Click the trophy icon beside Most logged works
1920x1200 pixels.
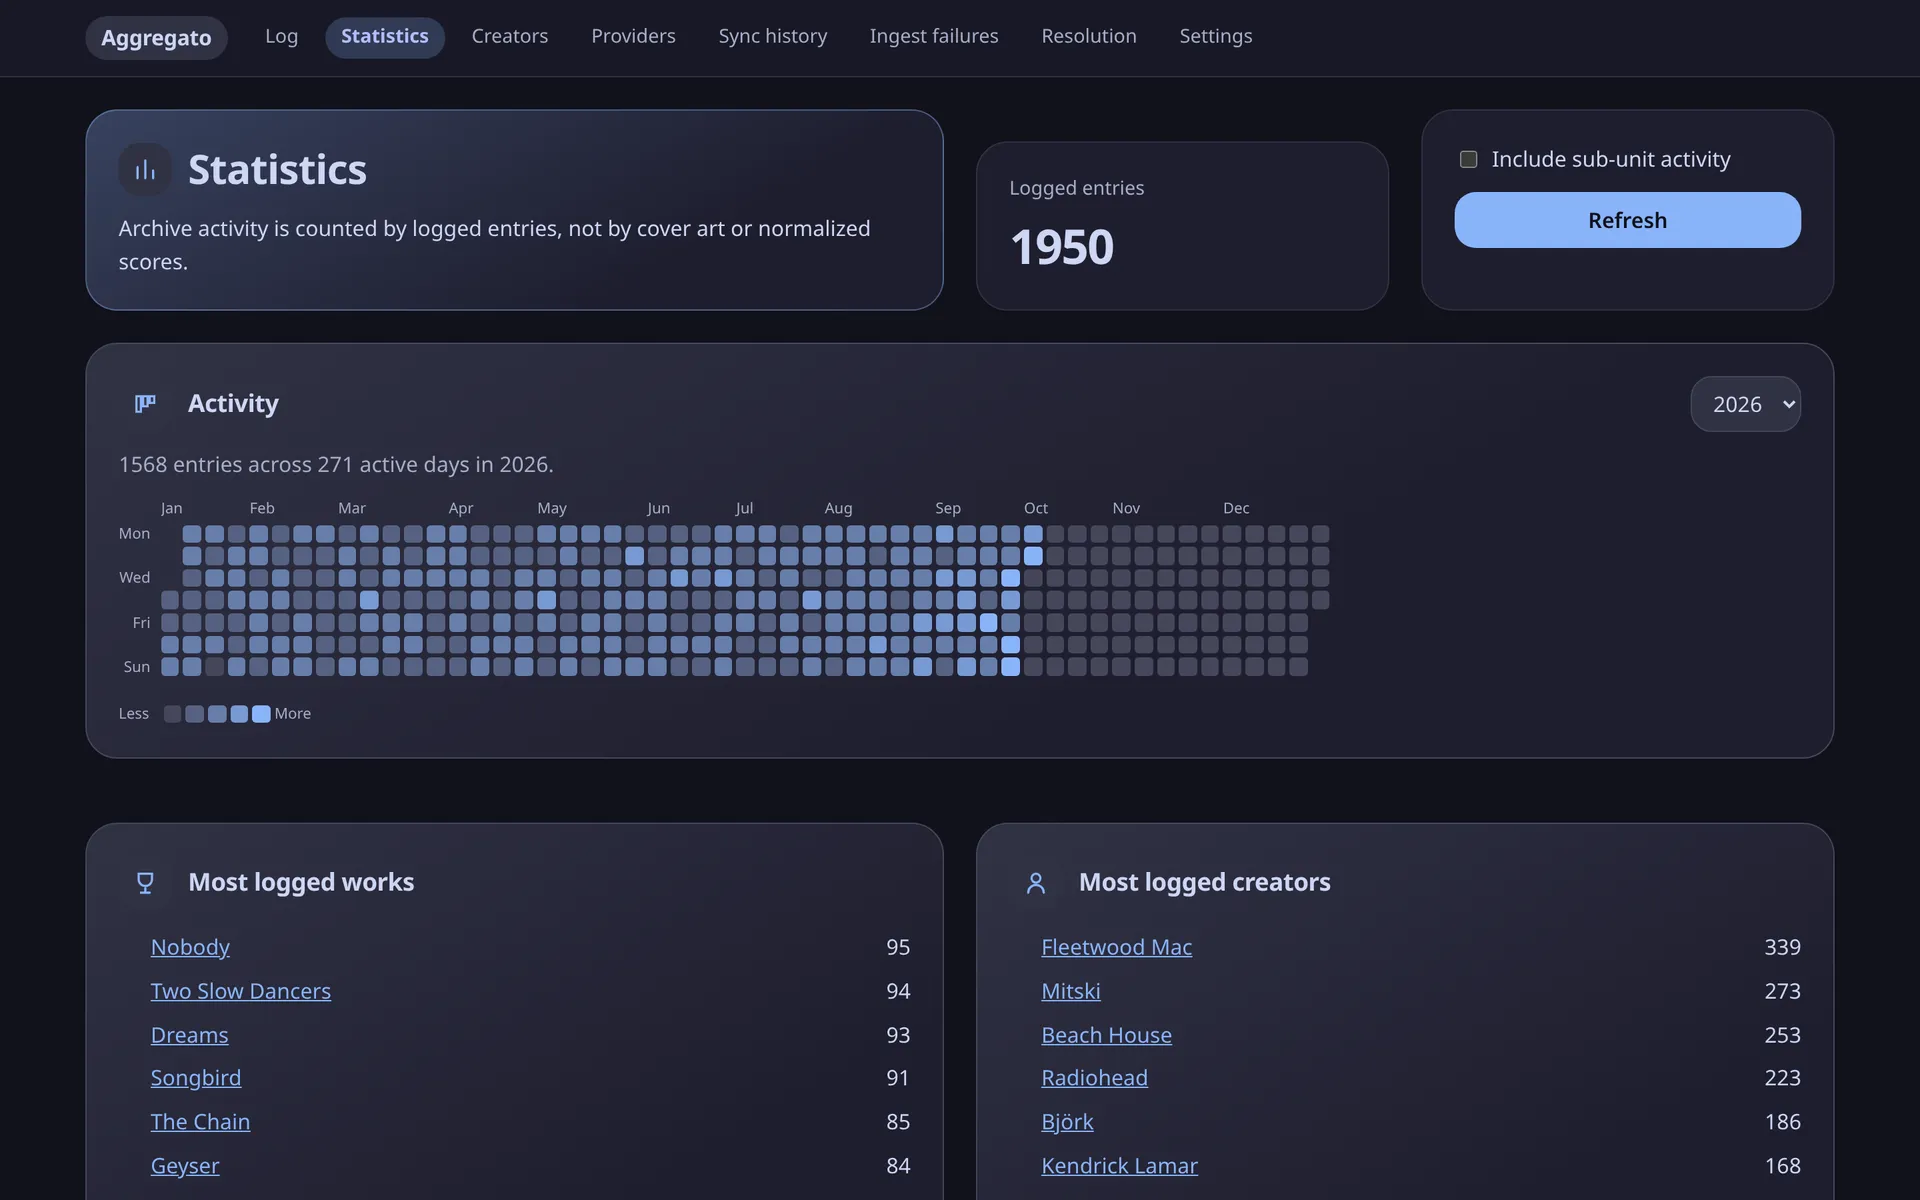pyautogui.click(x=145, y=882)
